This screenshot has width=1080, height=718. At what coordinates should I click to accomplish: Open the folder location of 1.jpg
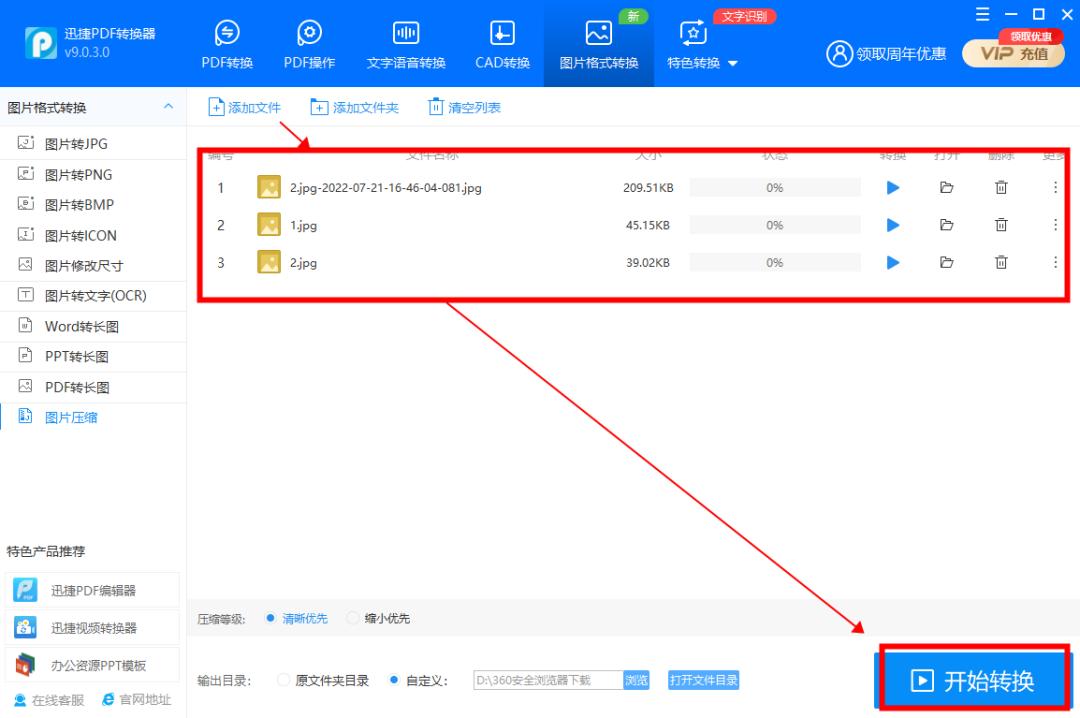[946, 225]
